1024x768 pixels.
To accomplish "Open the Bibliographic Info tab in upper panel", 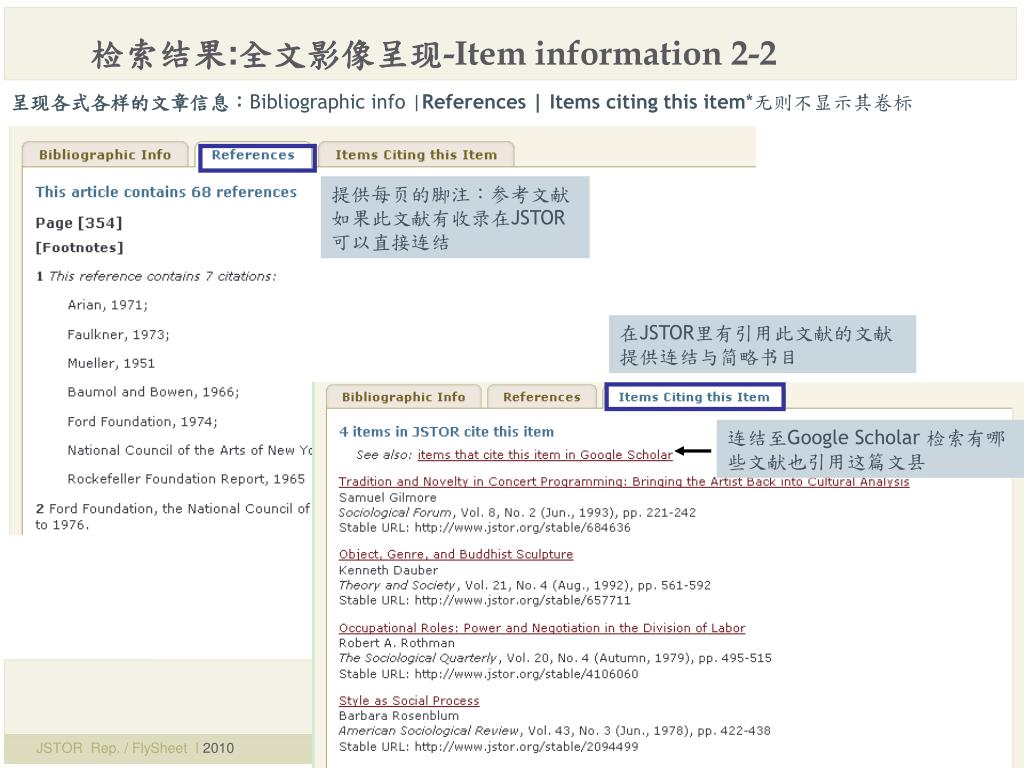I will (x=105, y=155).
